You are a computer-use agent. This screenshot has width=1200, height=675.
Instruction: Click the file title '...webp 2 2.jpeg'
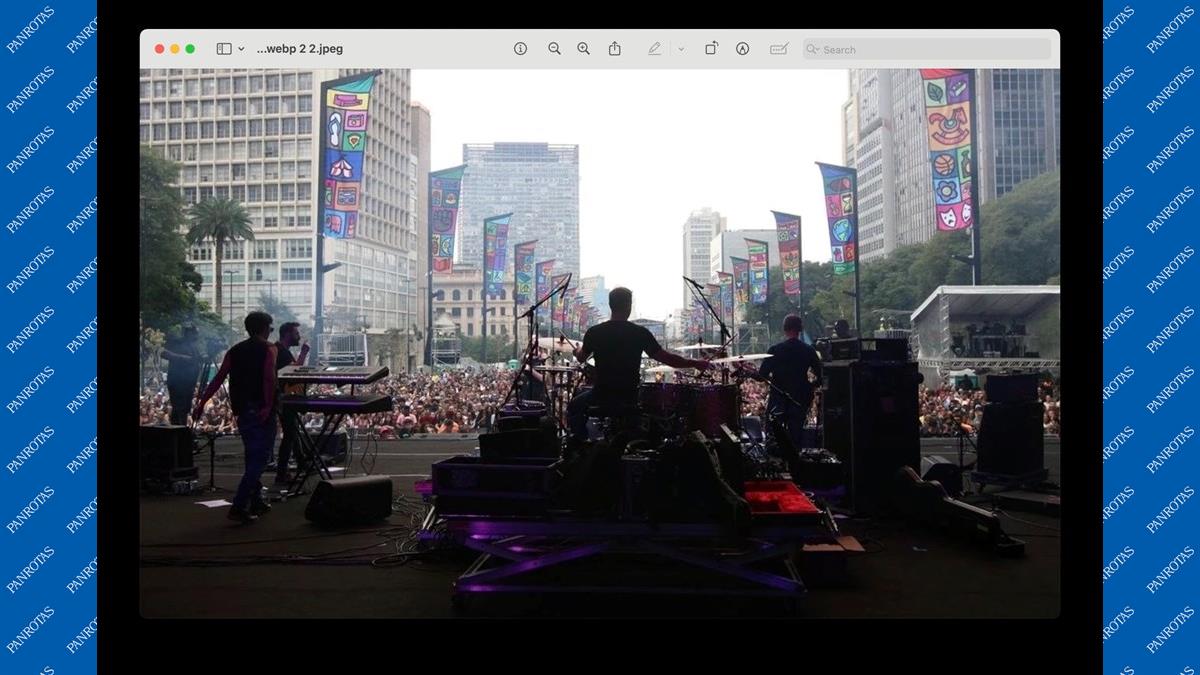point(299,49)
